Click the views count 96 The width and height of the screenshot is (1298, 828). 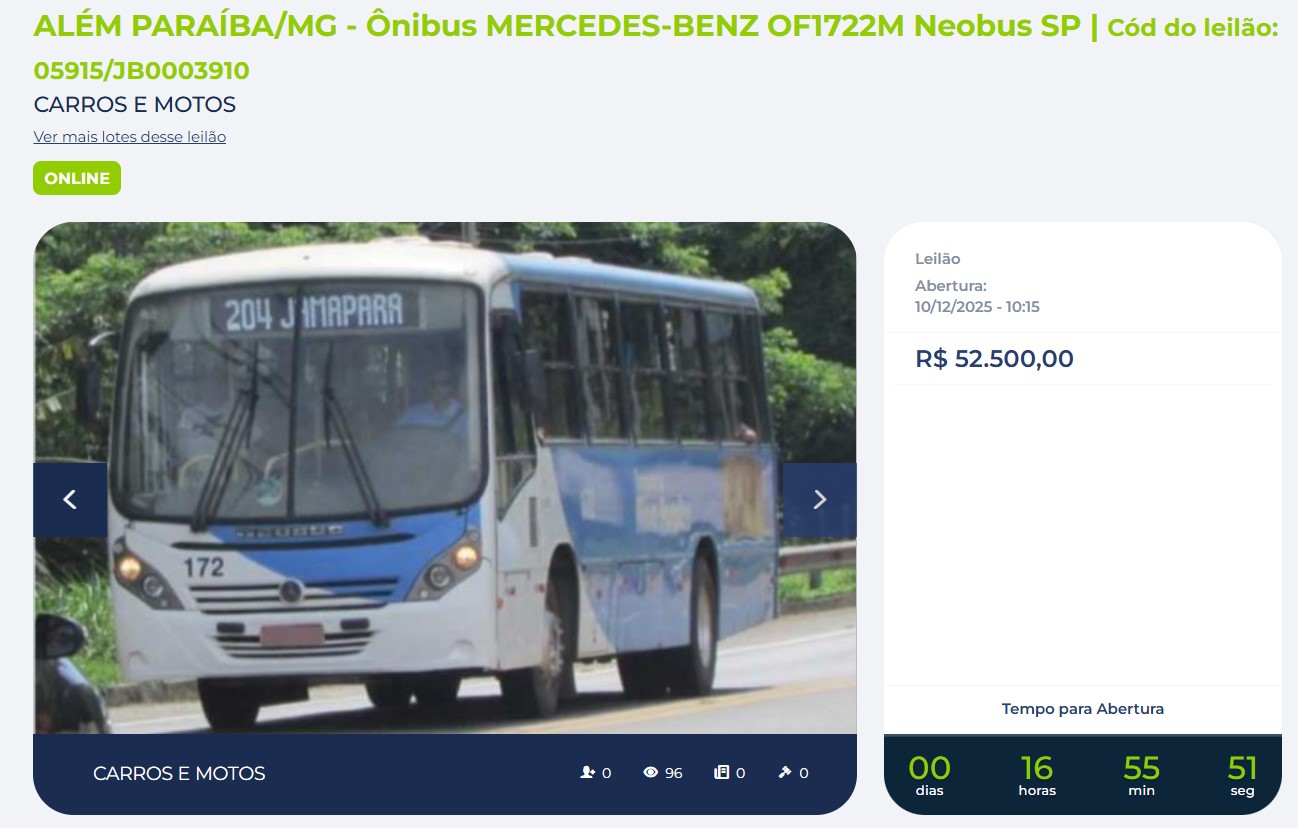point(674,773)
